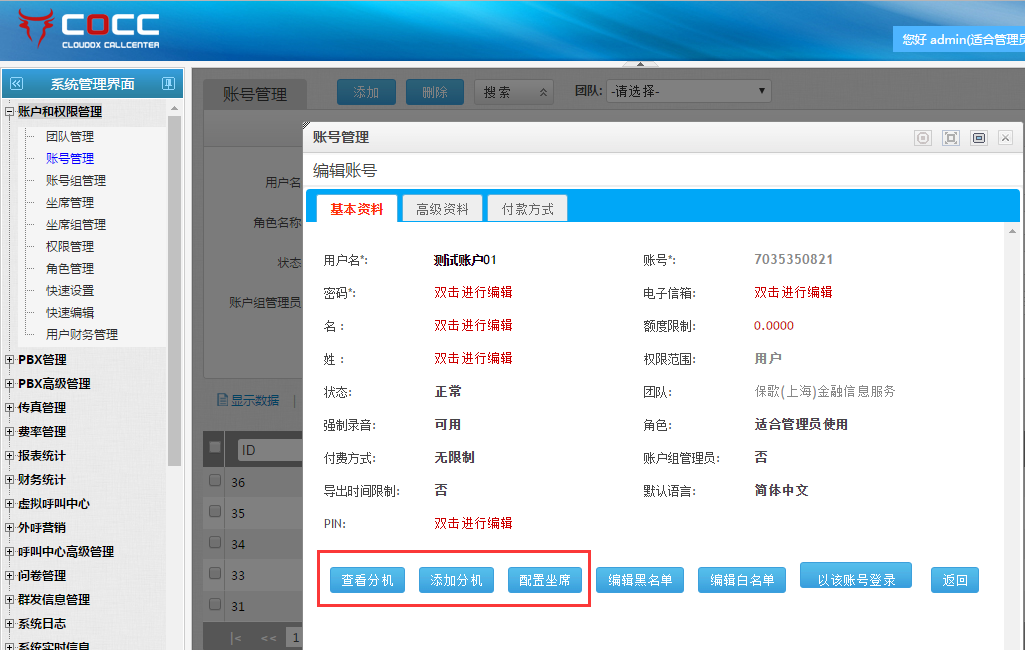Screen dimensions: 1025x650
Task: Click the circular icon in the dialog title bar
Action: [923, 138]
